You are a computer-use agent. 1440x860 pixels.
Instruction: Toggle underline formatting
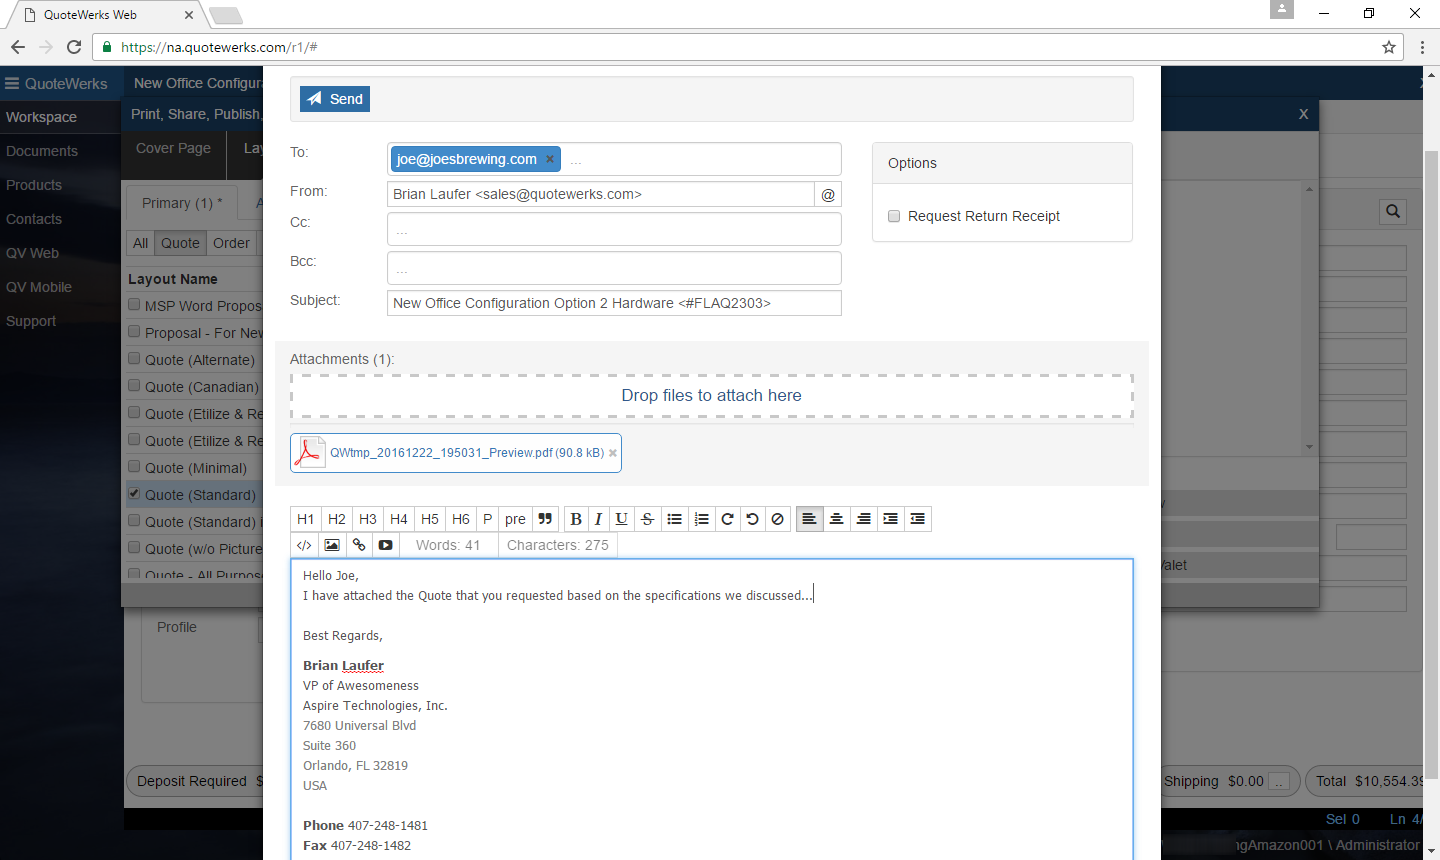coord(622,519)
